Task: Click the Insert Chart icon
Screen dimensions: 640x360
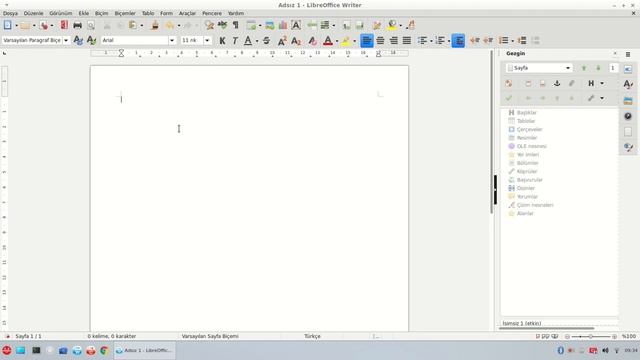Action: click(x=283, y=25)
